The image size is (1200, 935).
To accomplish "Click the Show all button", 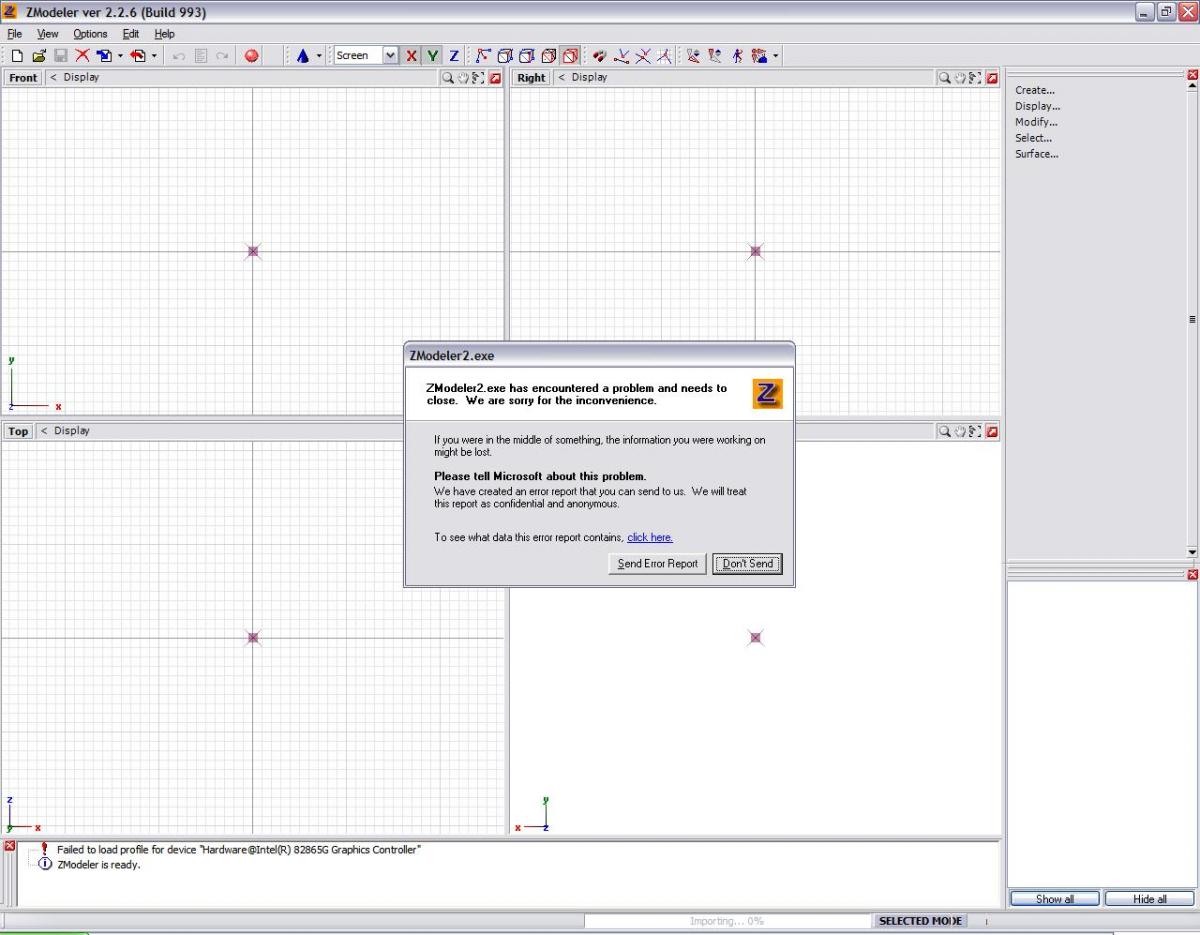I will 1054,899.
